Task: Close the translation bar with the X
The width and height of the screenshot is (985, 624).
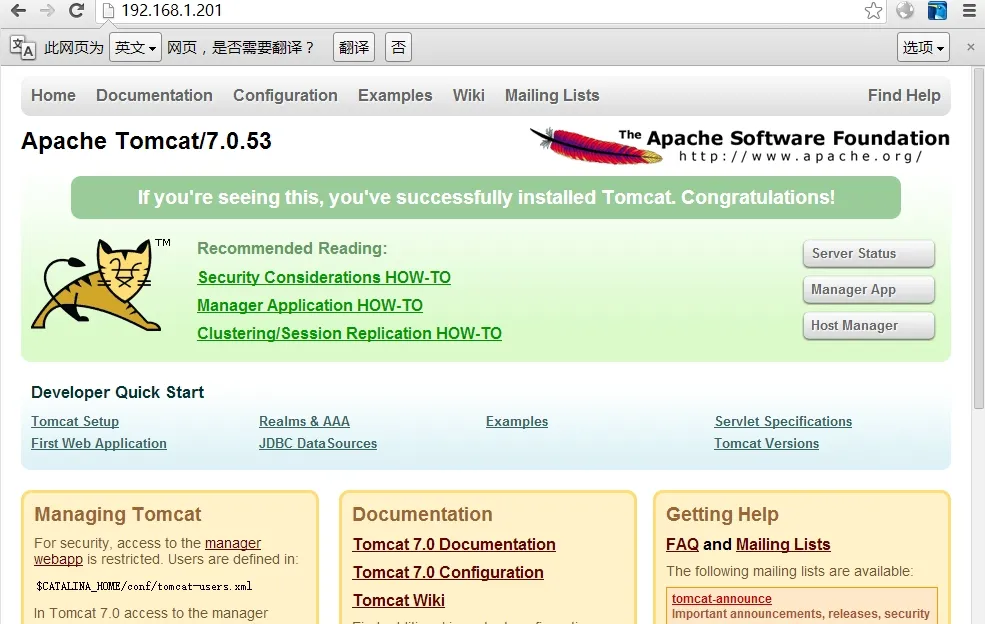Action: pyautogui.click(x=971, y=47)
